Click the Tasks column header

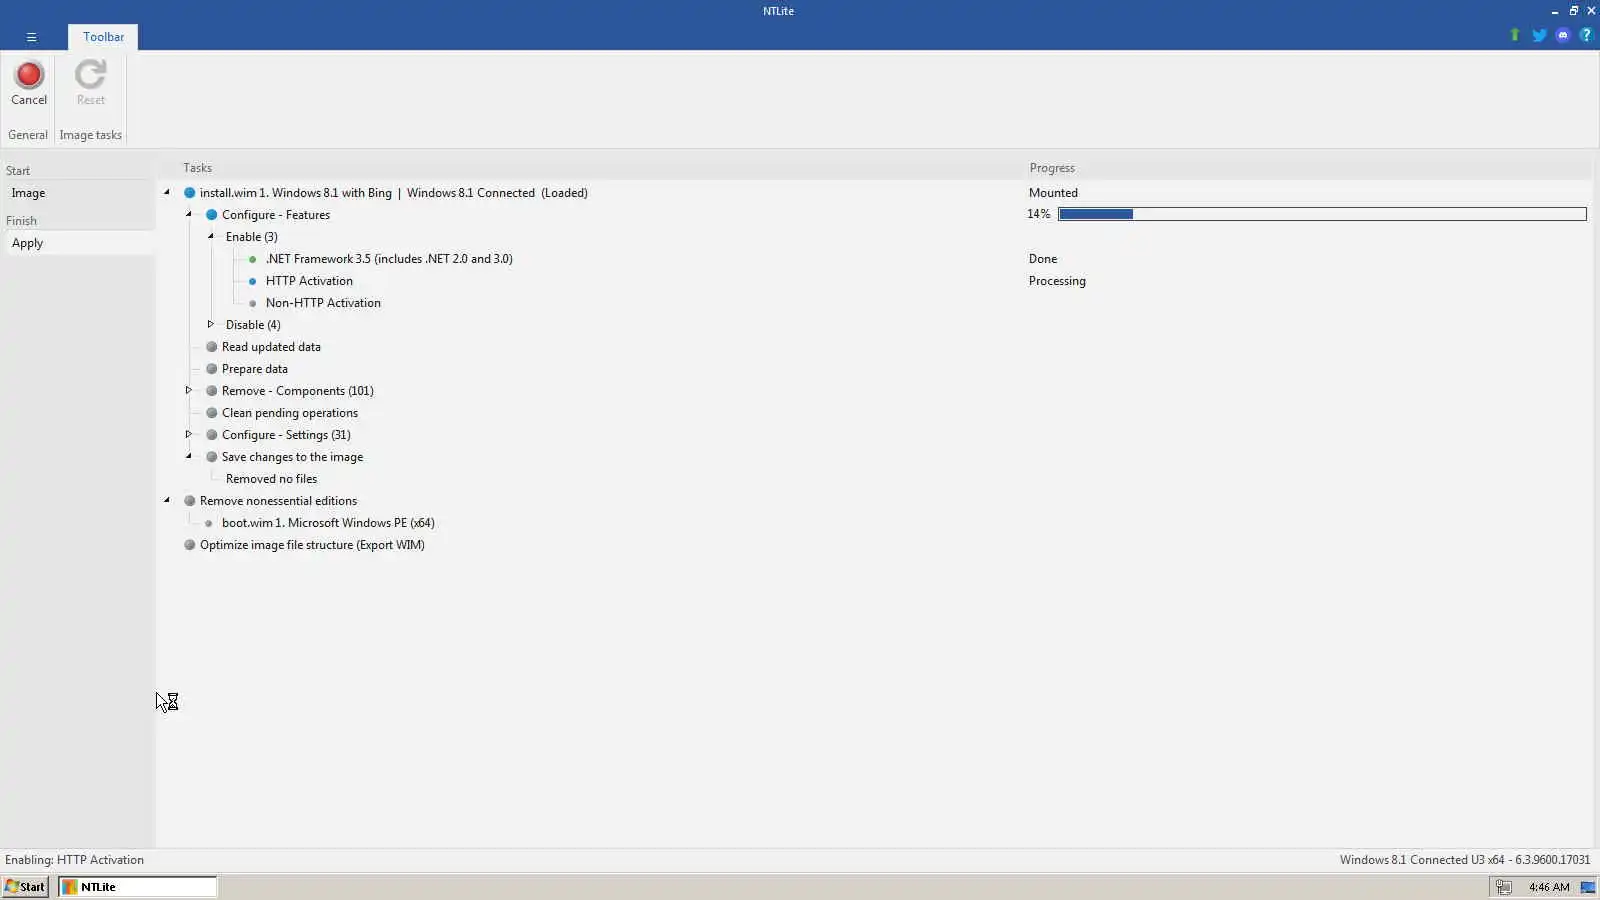tap(197, 168)
